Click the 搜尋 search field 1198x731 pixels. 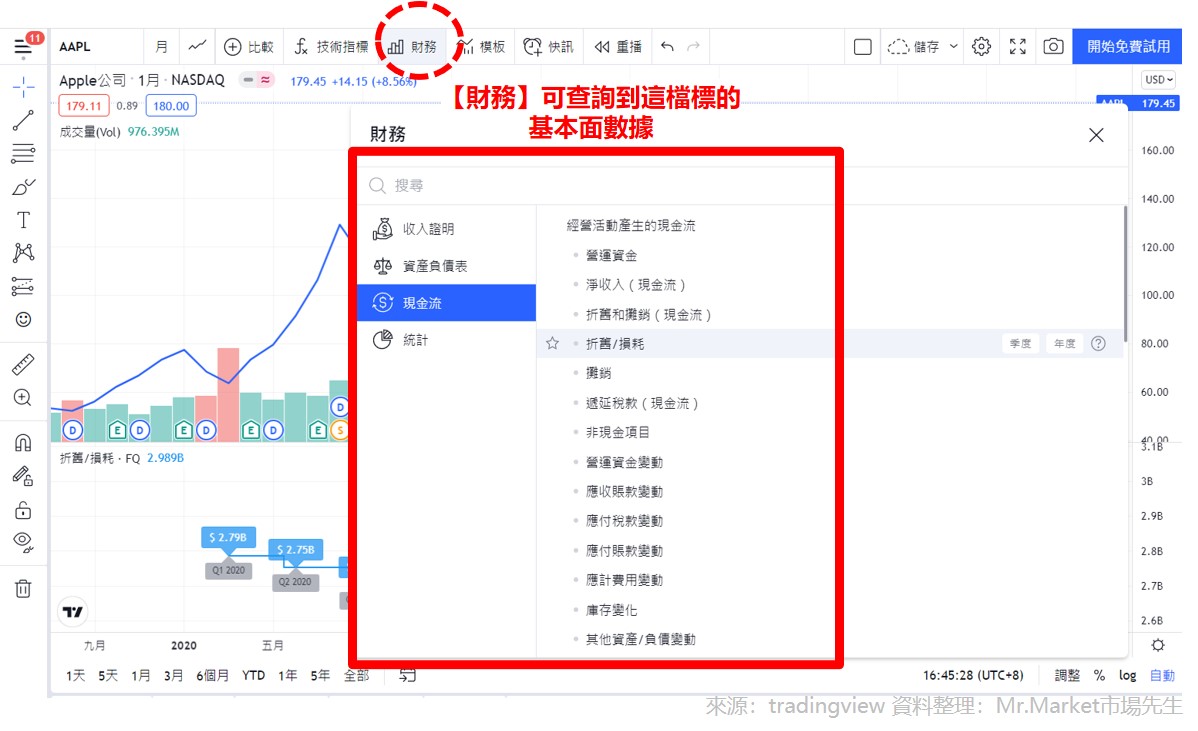(x=598, y=186)
